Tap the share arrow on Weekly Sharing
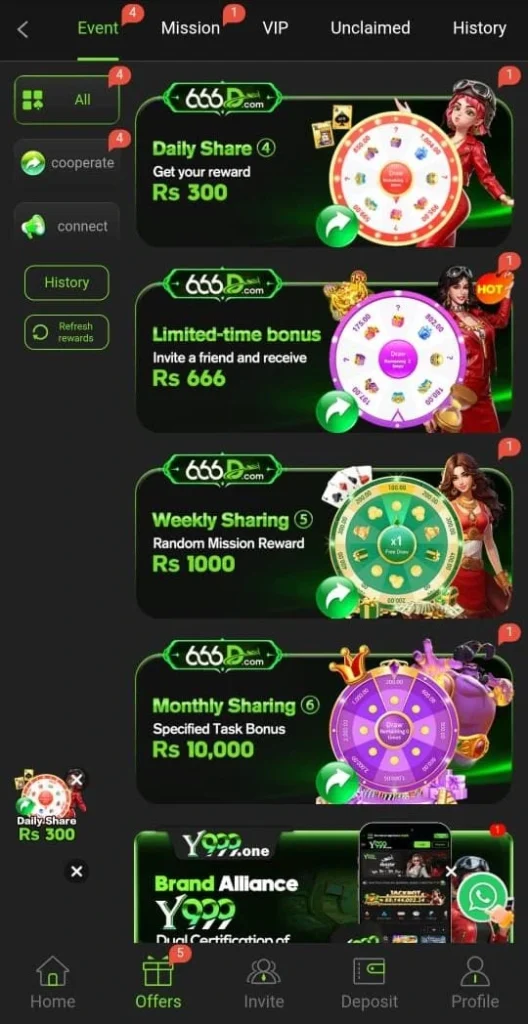528x1024 pixels. coord(337,597)
